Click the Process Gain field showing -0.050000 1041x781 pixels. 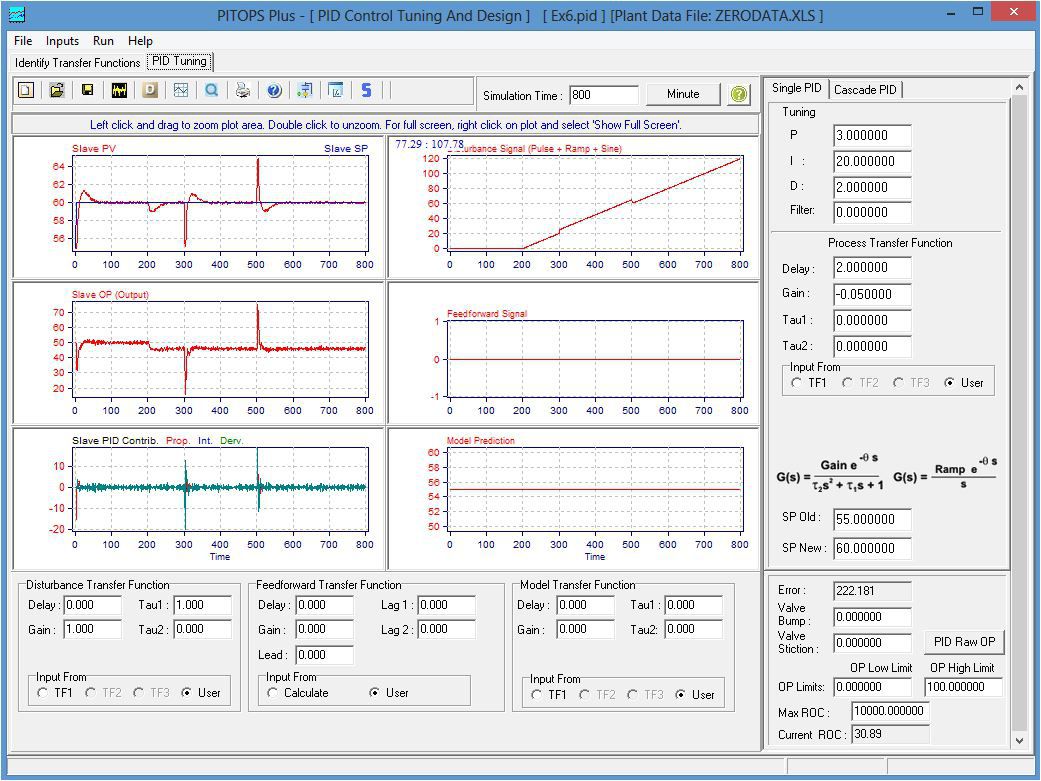click(x=872, y=294)
